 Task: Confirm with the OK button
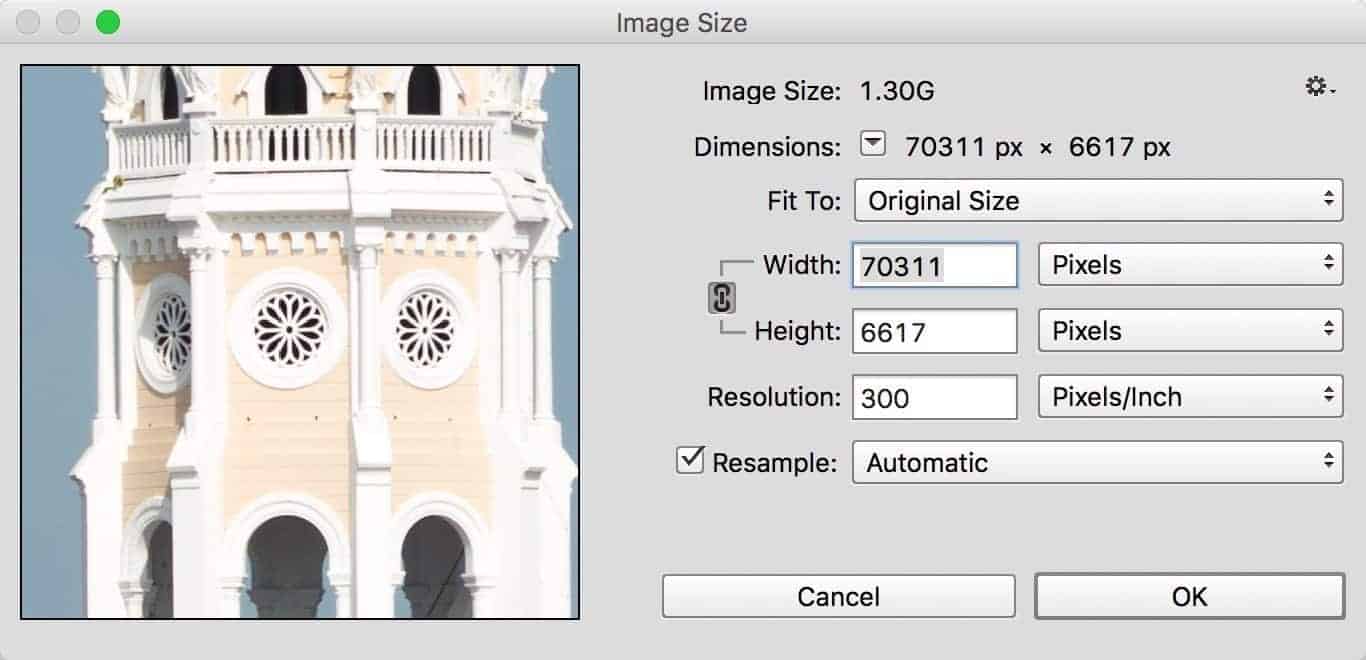[1189, 596]
